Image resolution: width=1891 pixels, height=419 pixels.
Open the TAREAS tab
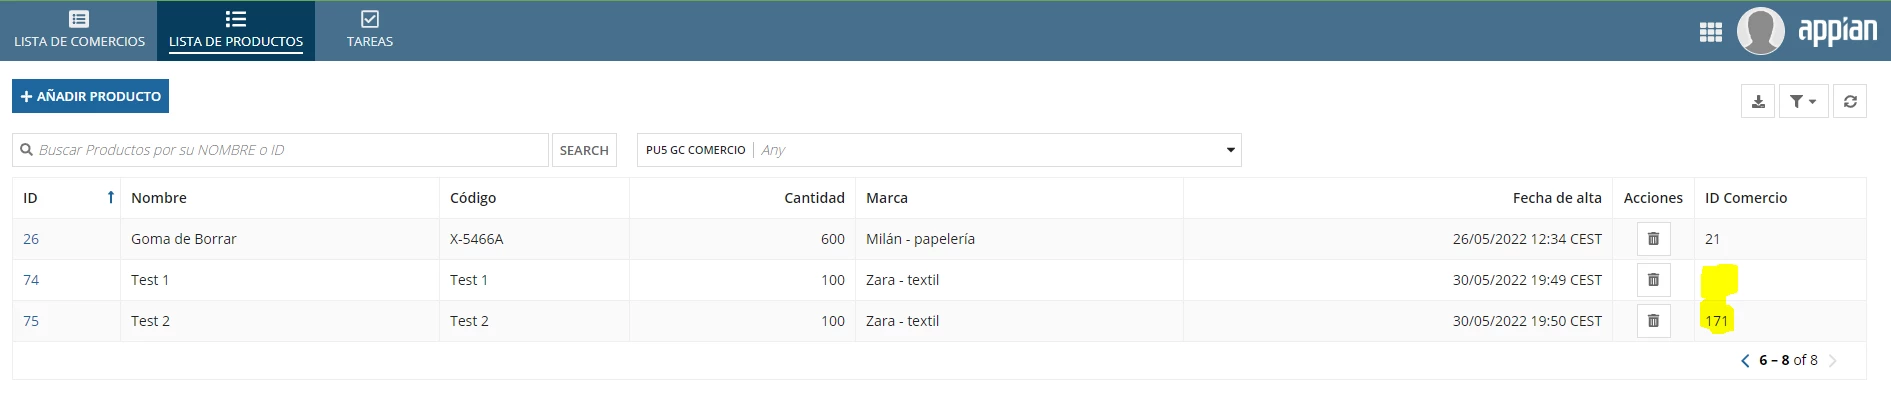[x=370, y=30]
